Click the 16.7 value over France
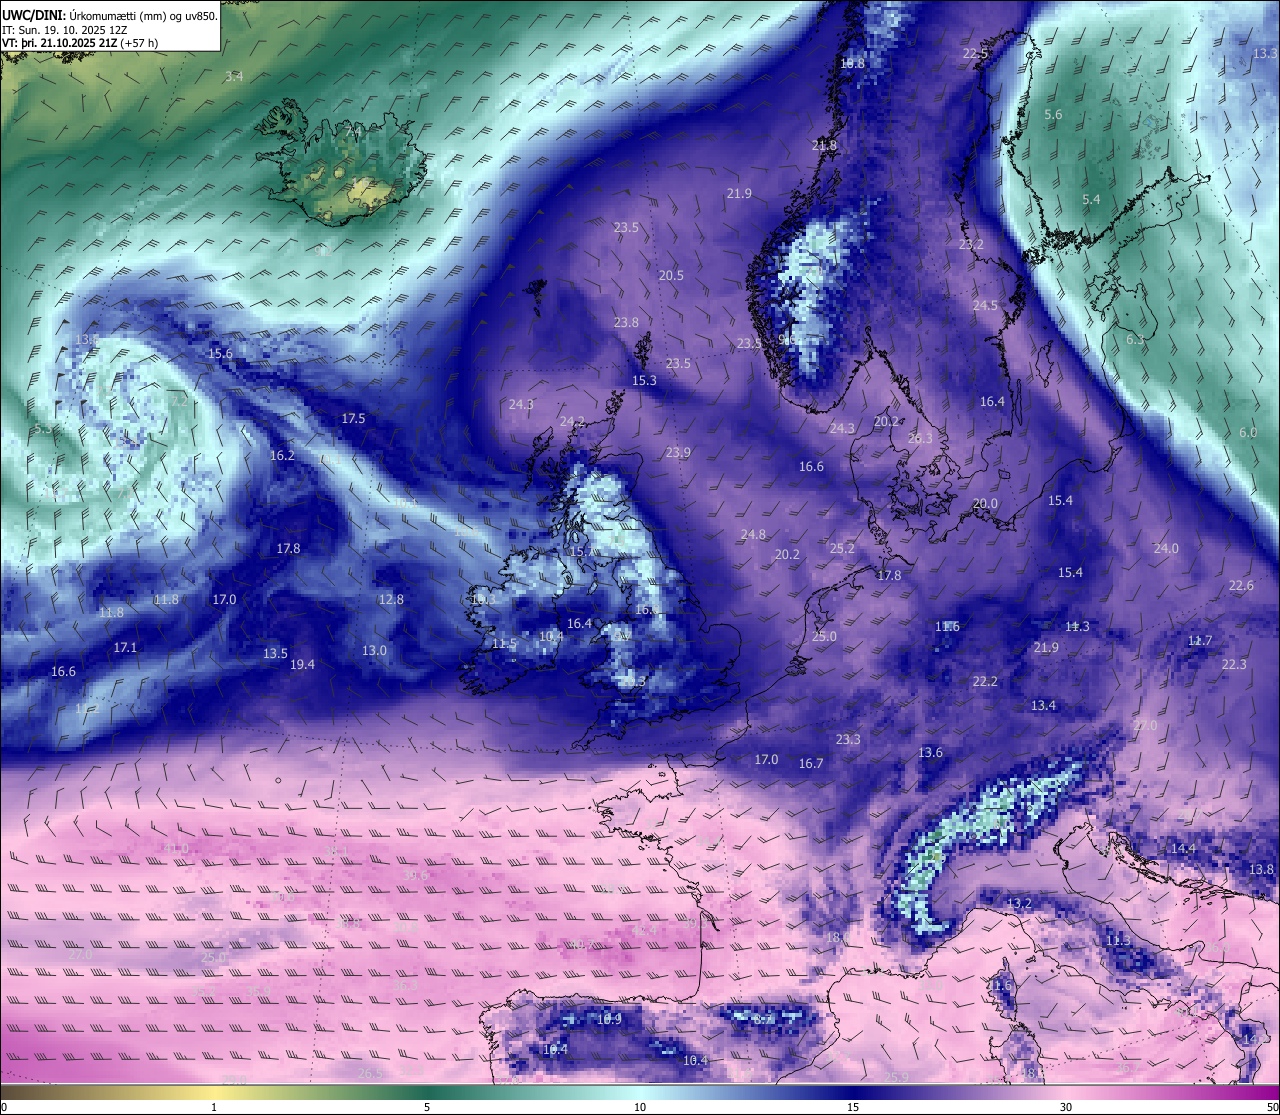The height and width of the screenshot is (1115, 1280). click(x=811, y=763)
